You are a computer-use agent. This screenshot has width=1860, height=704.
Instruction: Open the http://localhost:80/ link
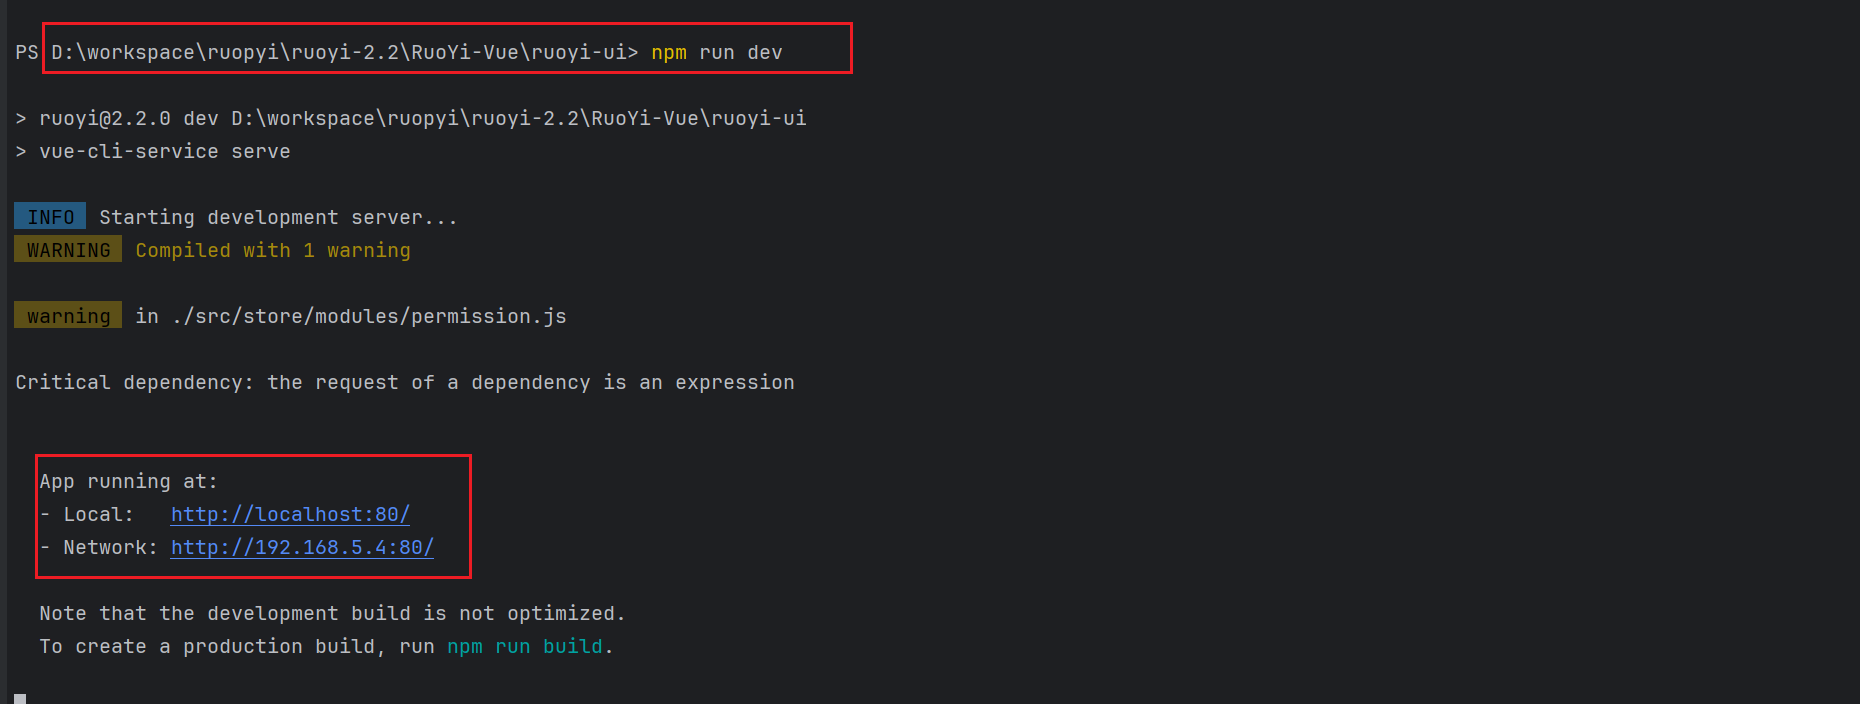[x=290, y=514]
